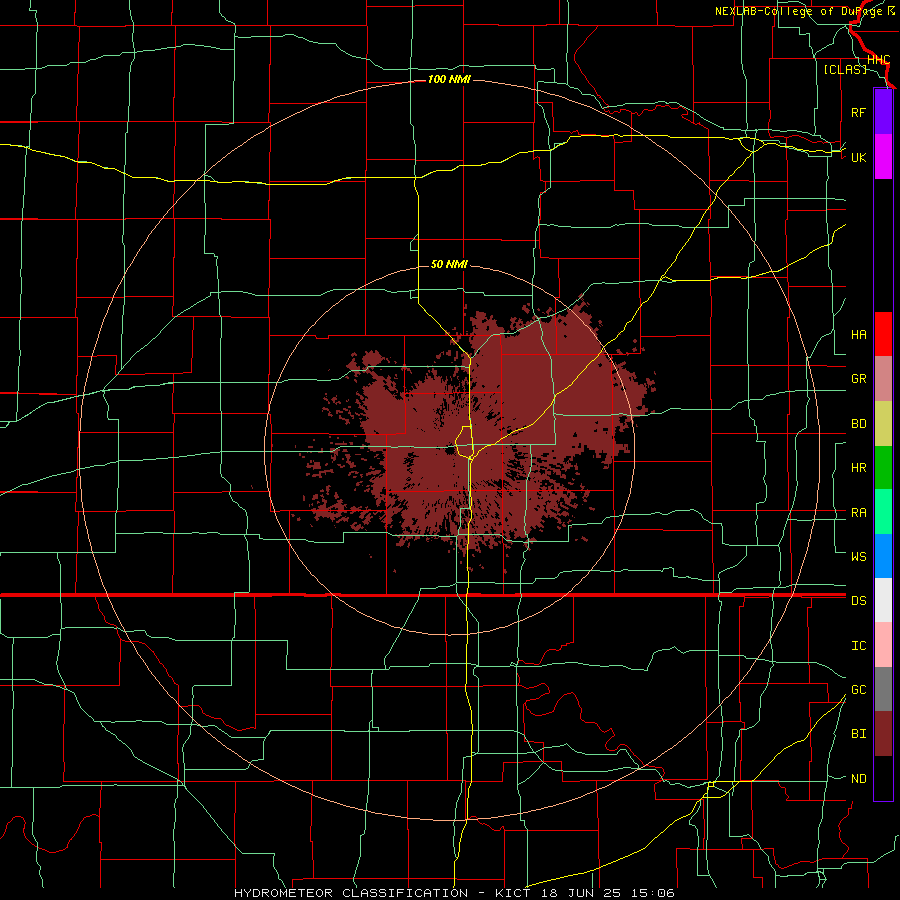Select the 'GR' legend label

(858, 379)
